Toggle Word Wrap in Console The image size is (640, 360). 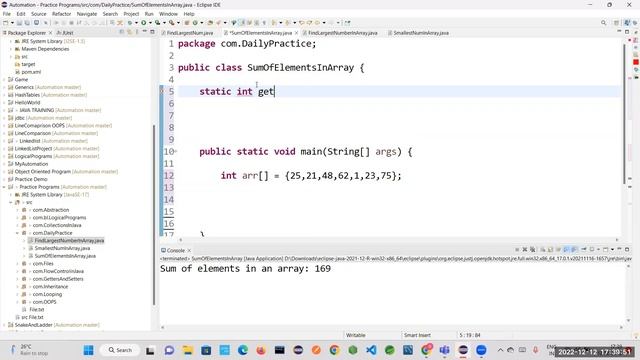(558, 249)
